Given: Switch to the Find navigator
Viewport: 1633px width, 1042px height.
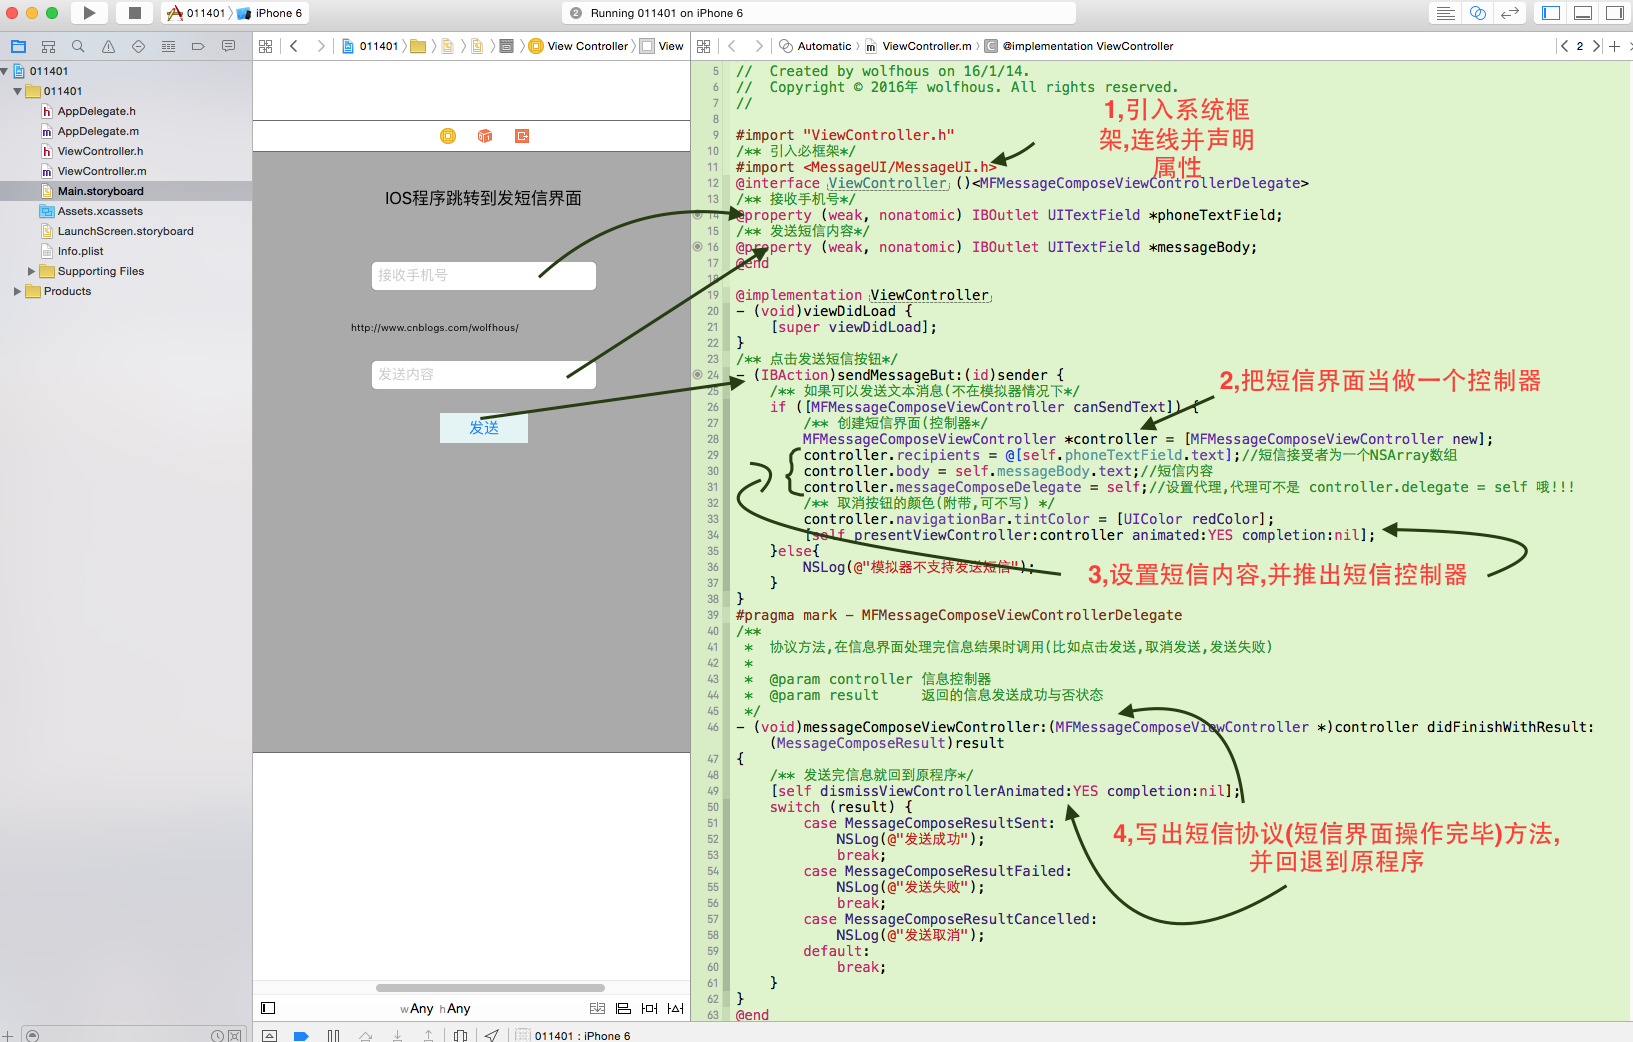Looking at the screenshot, I should point(77,46).
